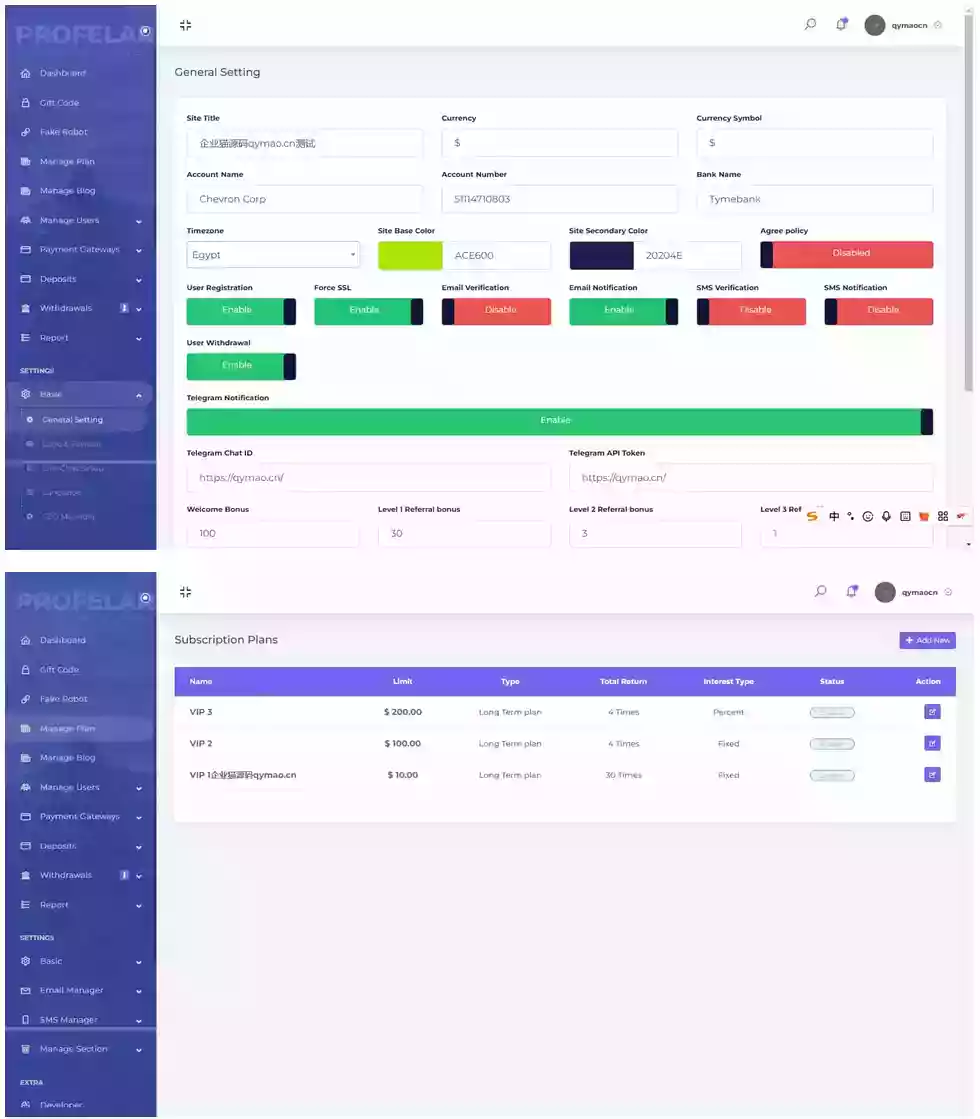Click the Email Manager envelope icon in sidebar

tap(26, 990)
